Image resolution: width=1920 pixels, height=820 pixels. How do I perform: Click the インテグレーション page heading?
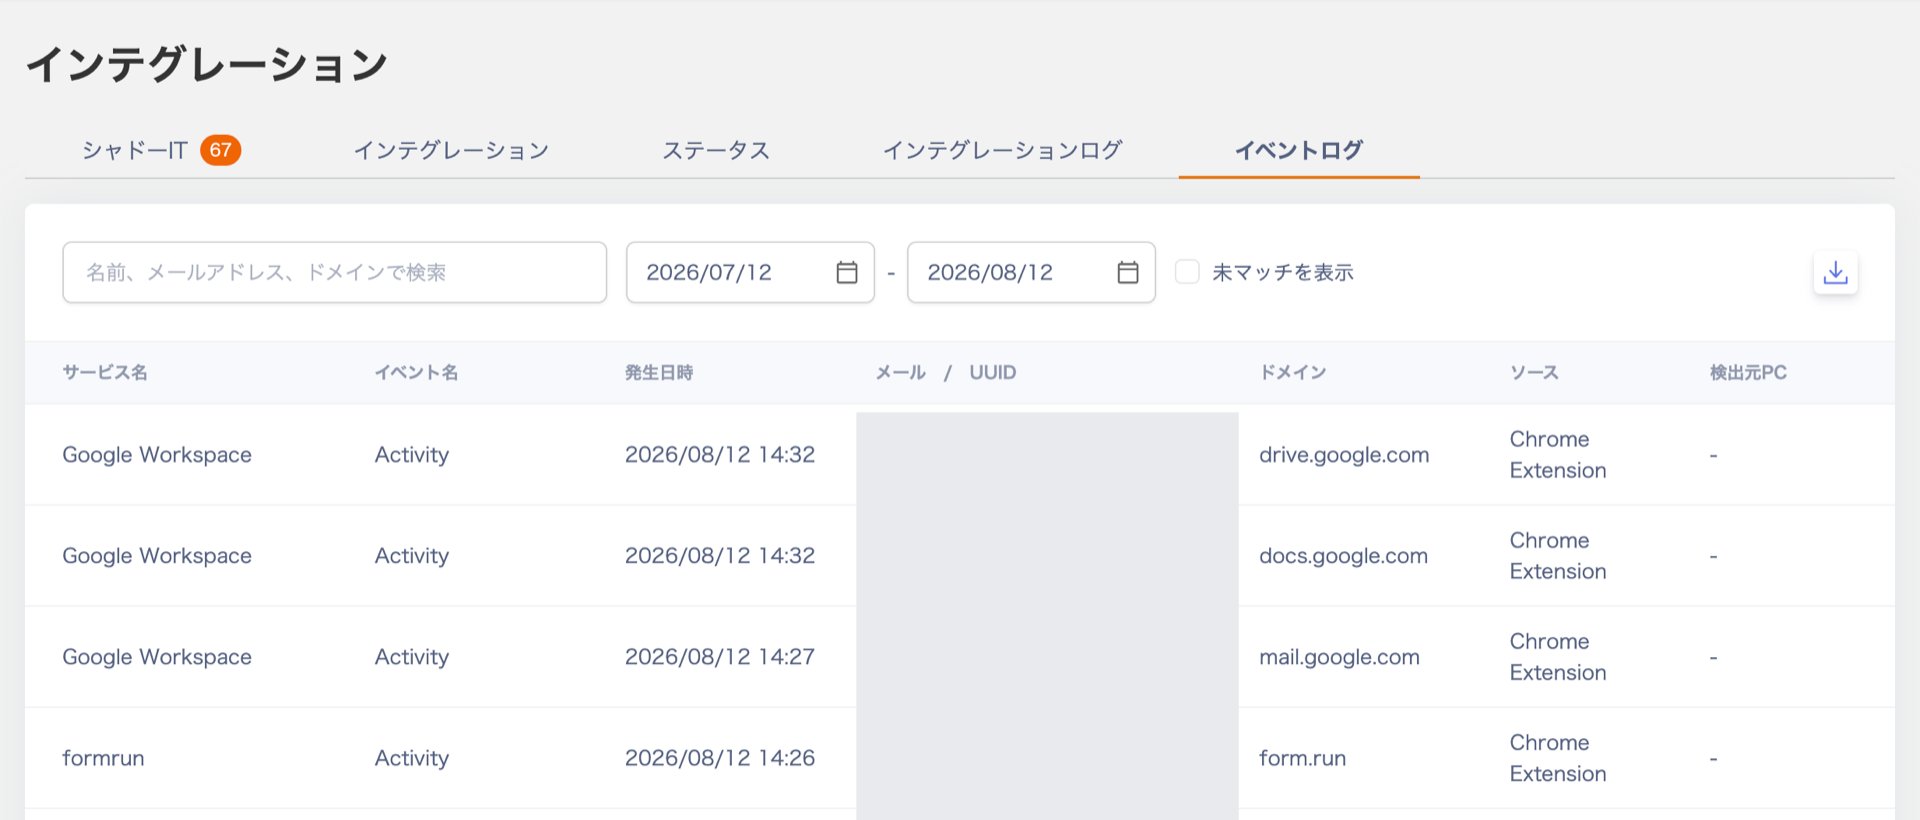207,65
